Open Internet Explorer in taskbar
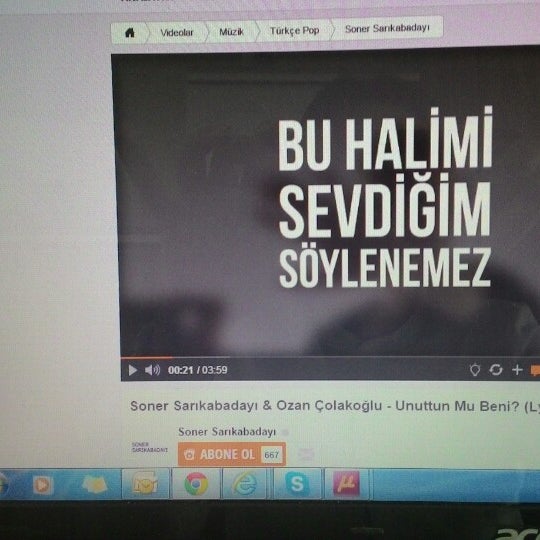 [x=245, y=484]
